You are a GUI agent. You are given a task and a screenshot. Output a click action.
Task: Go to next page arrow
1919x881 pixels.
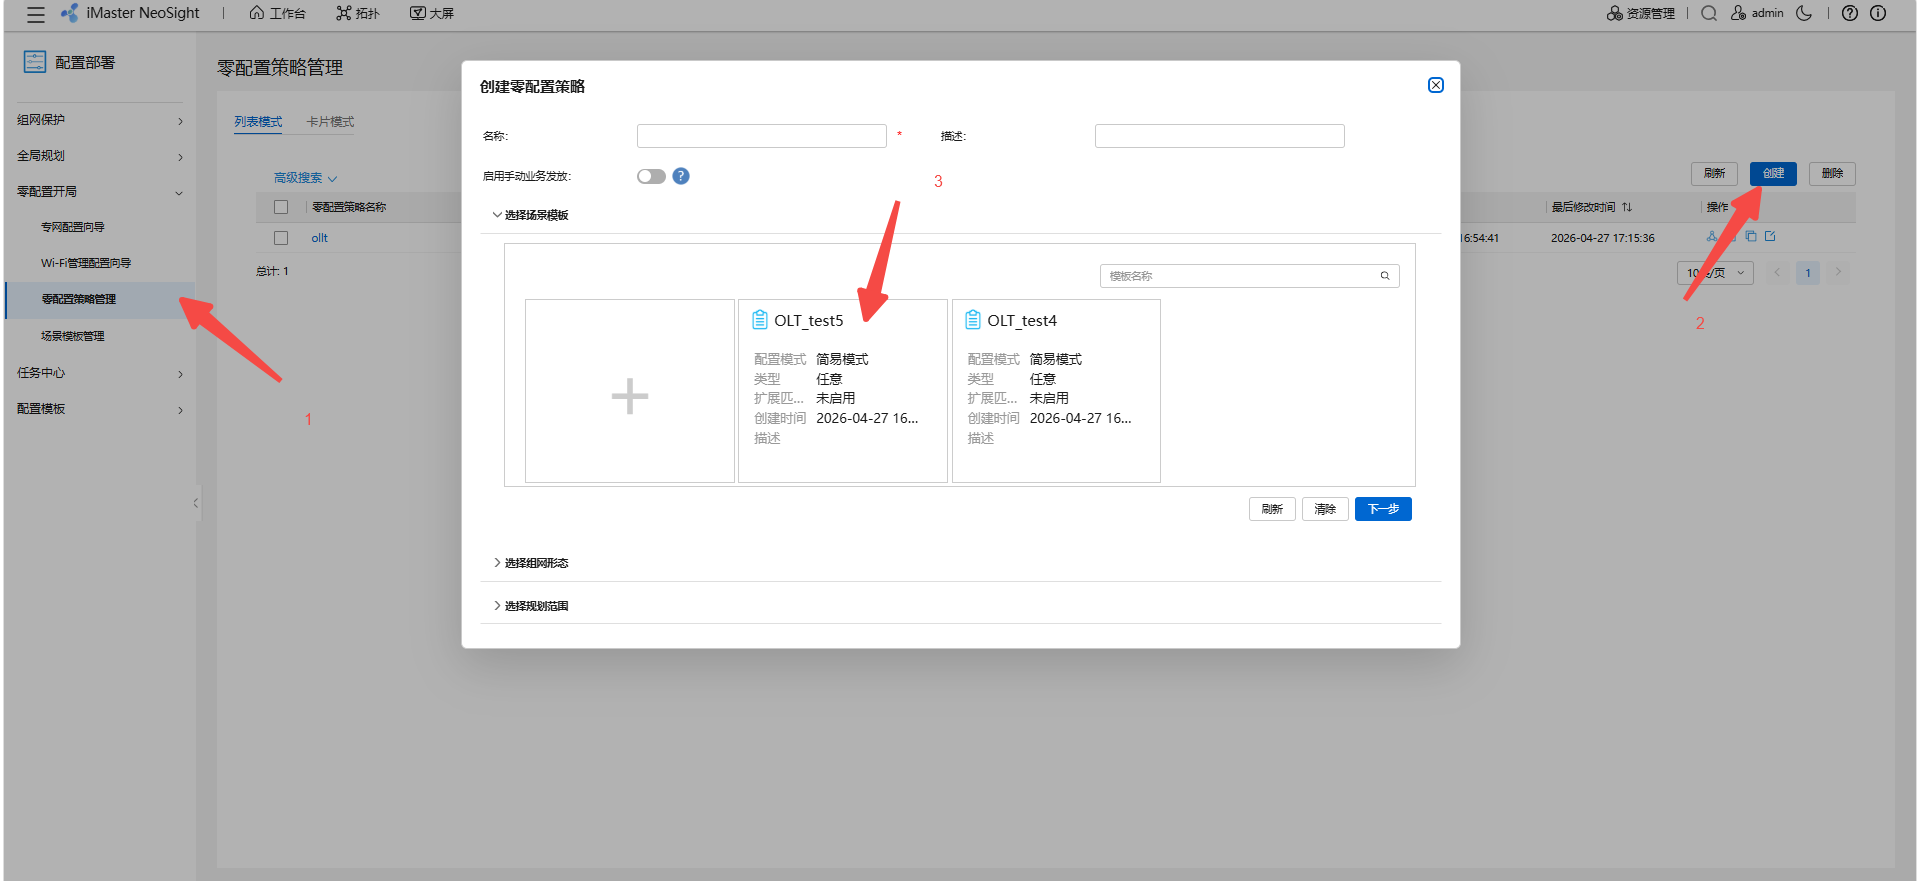[x=1838, y=273]
